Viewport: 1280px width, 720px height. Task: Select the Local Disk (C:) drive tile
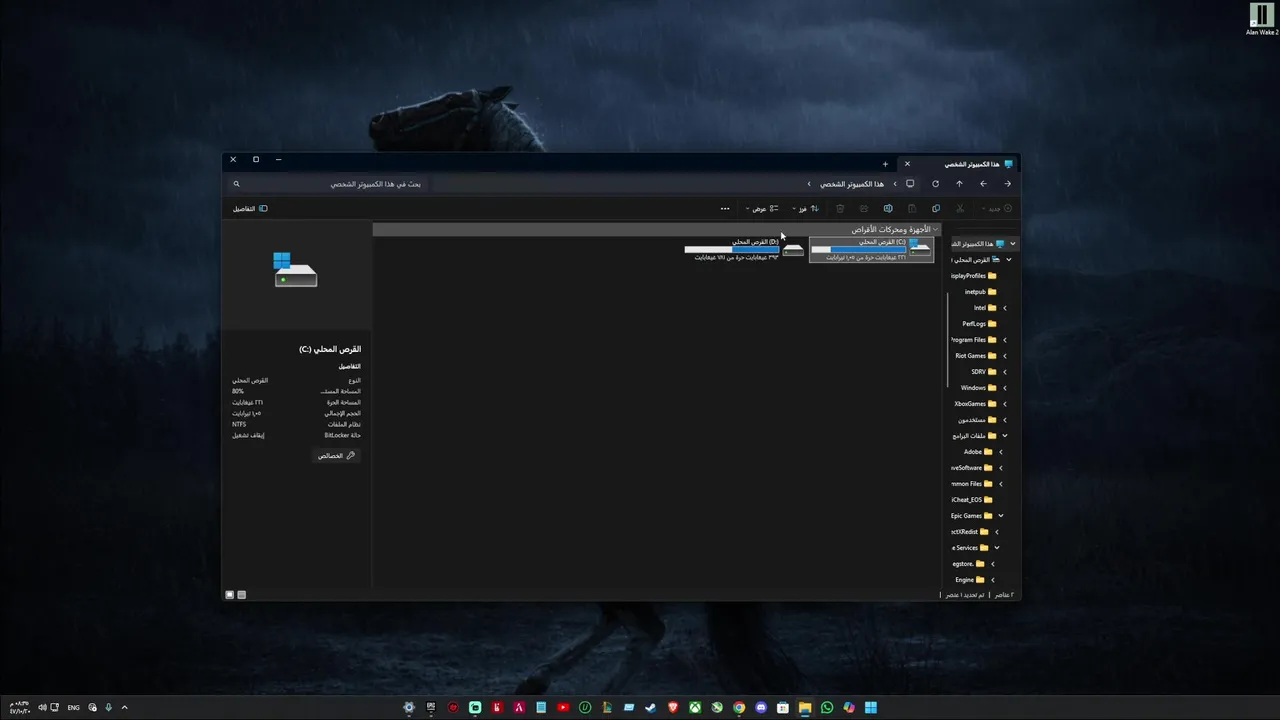coord(872,250)
